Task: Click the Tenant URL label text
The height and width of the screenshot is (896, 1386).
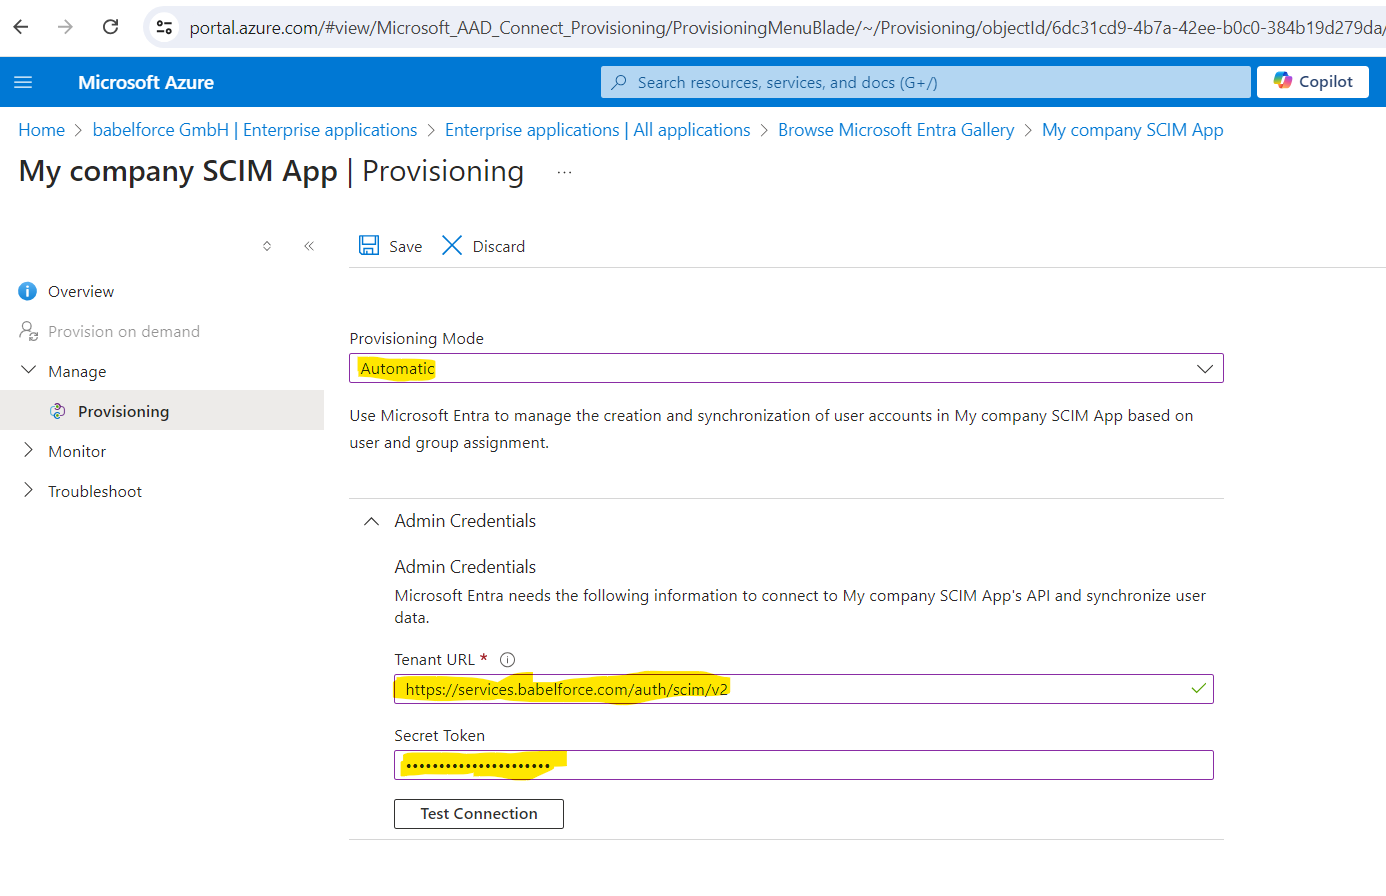Action: tap(434, 660)
